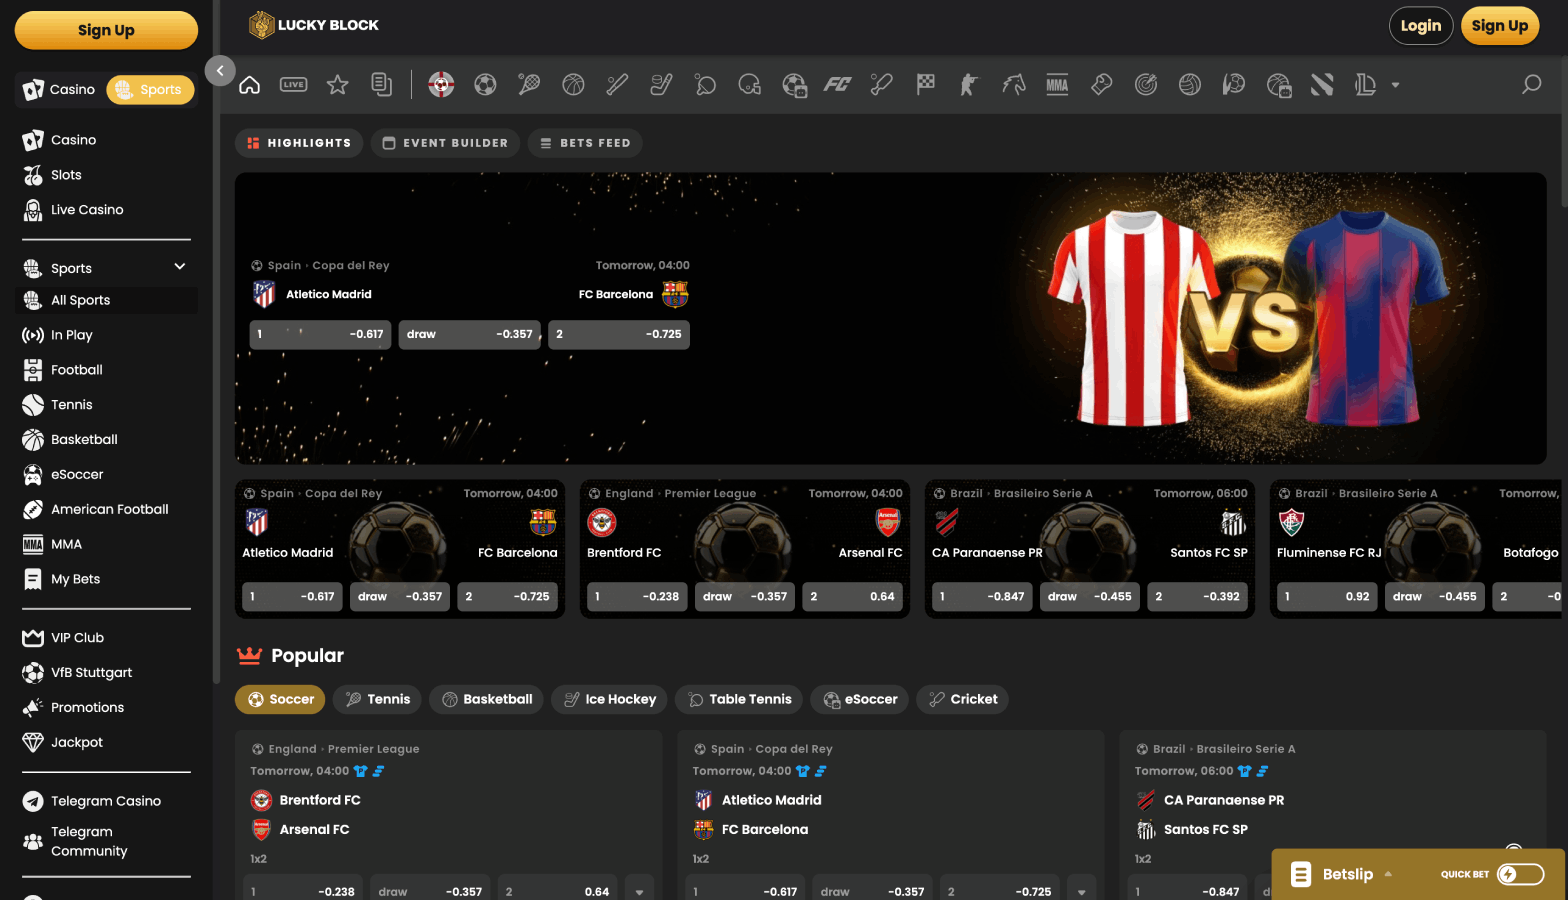The image size is (1568, 900).
Task: Open Live Casino in the sidebar
Action: [87, 210]
